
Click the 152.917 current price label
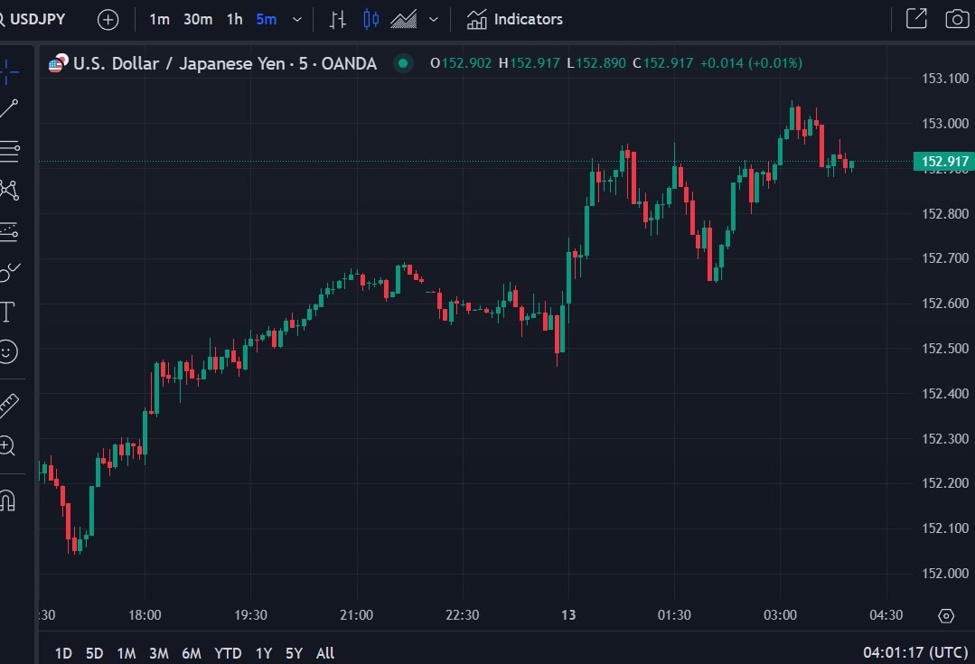tap(943, 161)
